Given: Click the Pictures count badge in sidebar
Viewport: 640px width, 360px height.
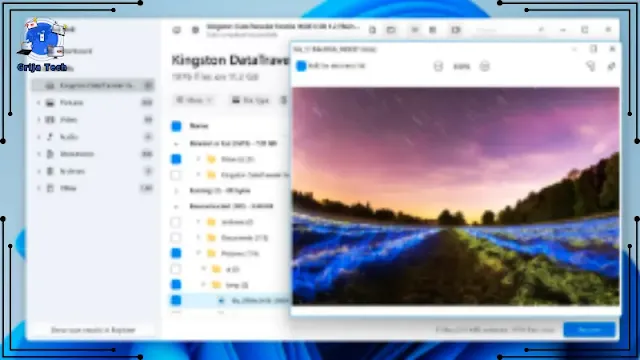Looking at the screenshot, I should (147, 102).
